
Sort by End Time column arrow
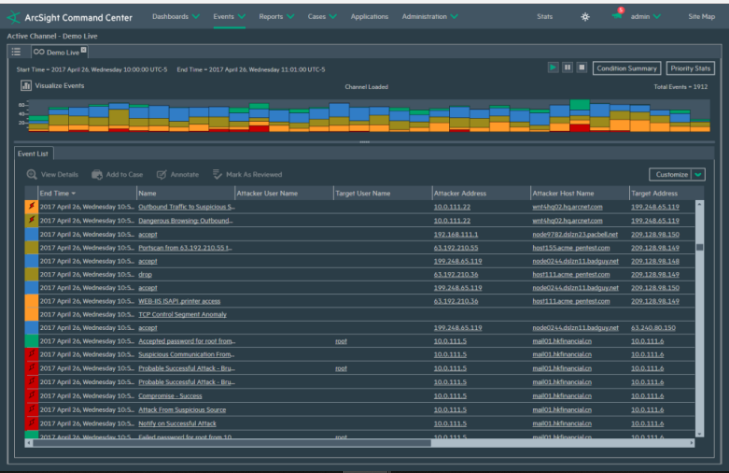pos(73,193)
